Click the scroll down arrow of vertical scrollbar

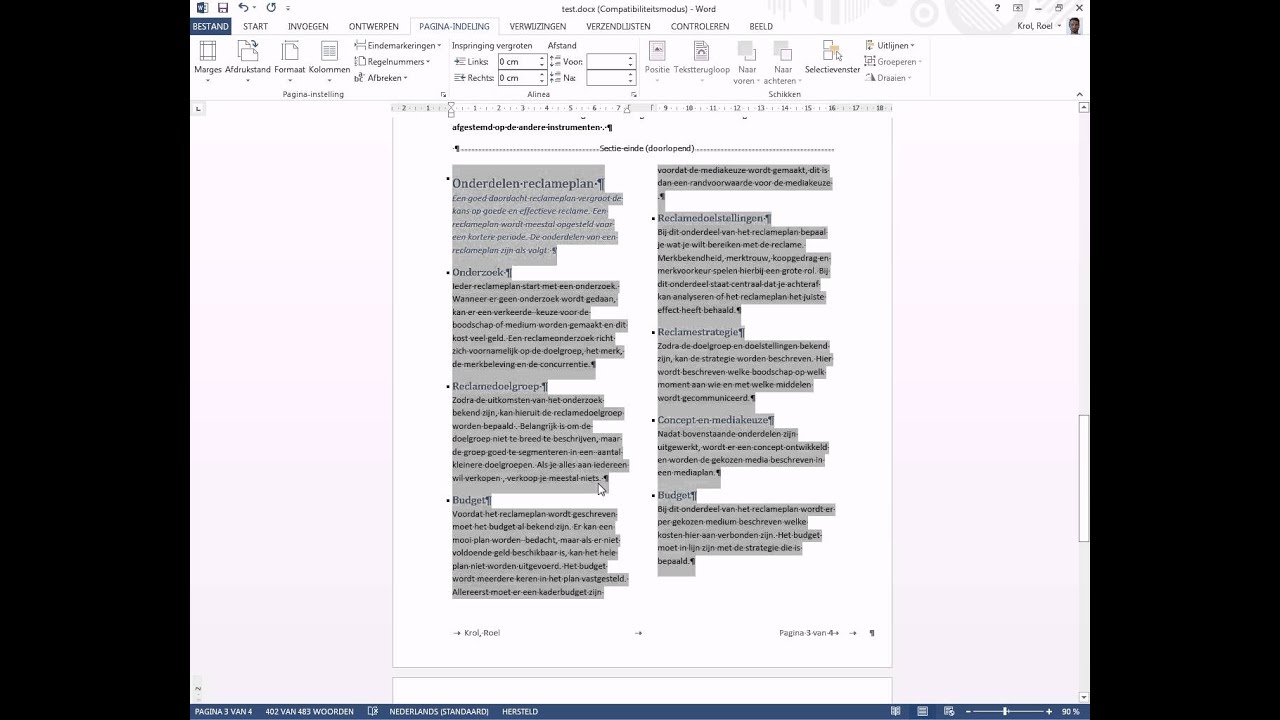point(1084,697)
